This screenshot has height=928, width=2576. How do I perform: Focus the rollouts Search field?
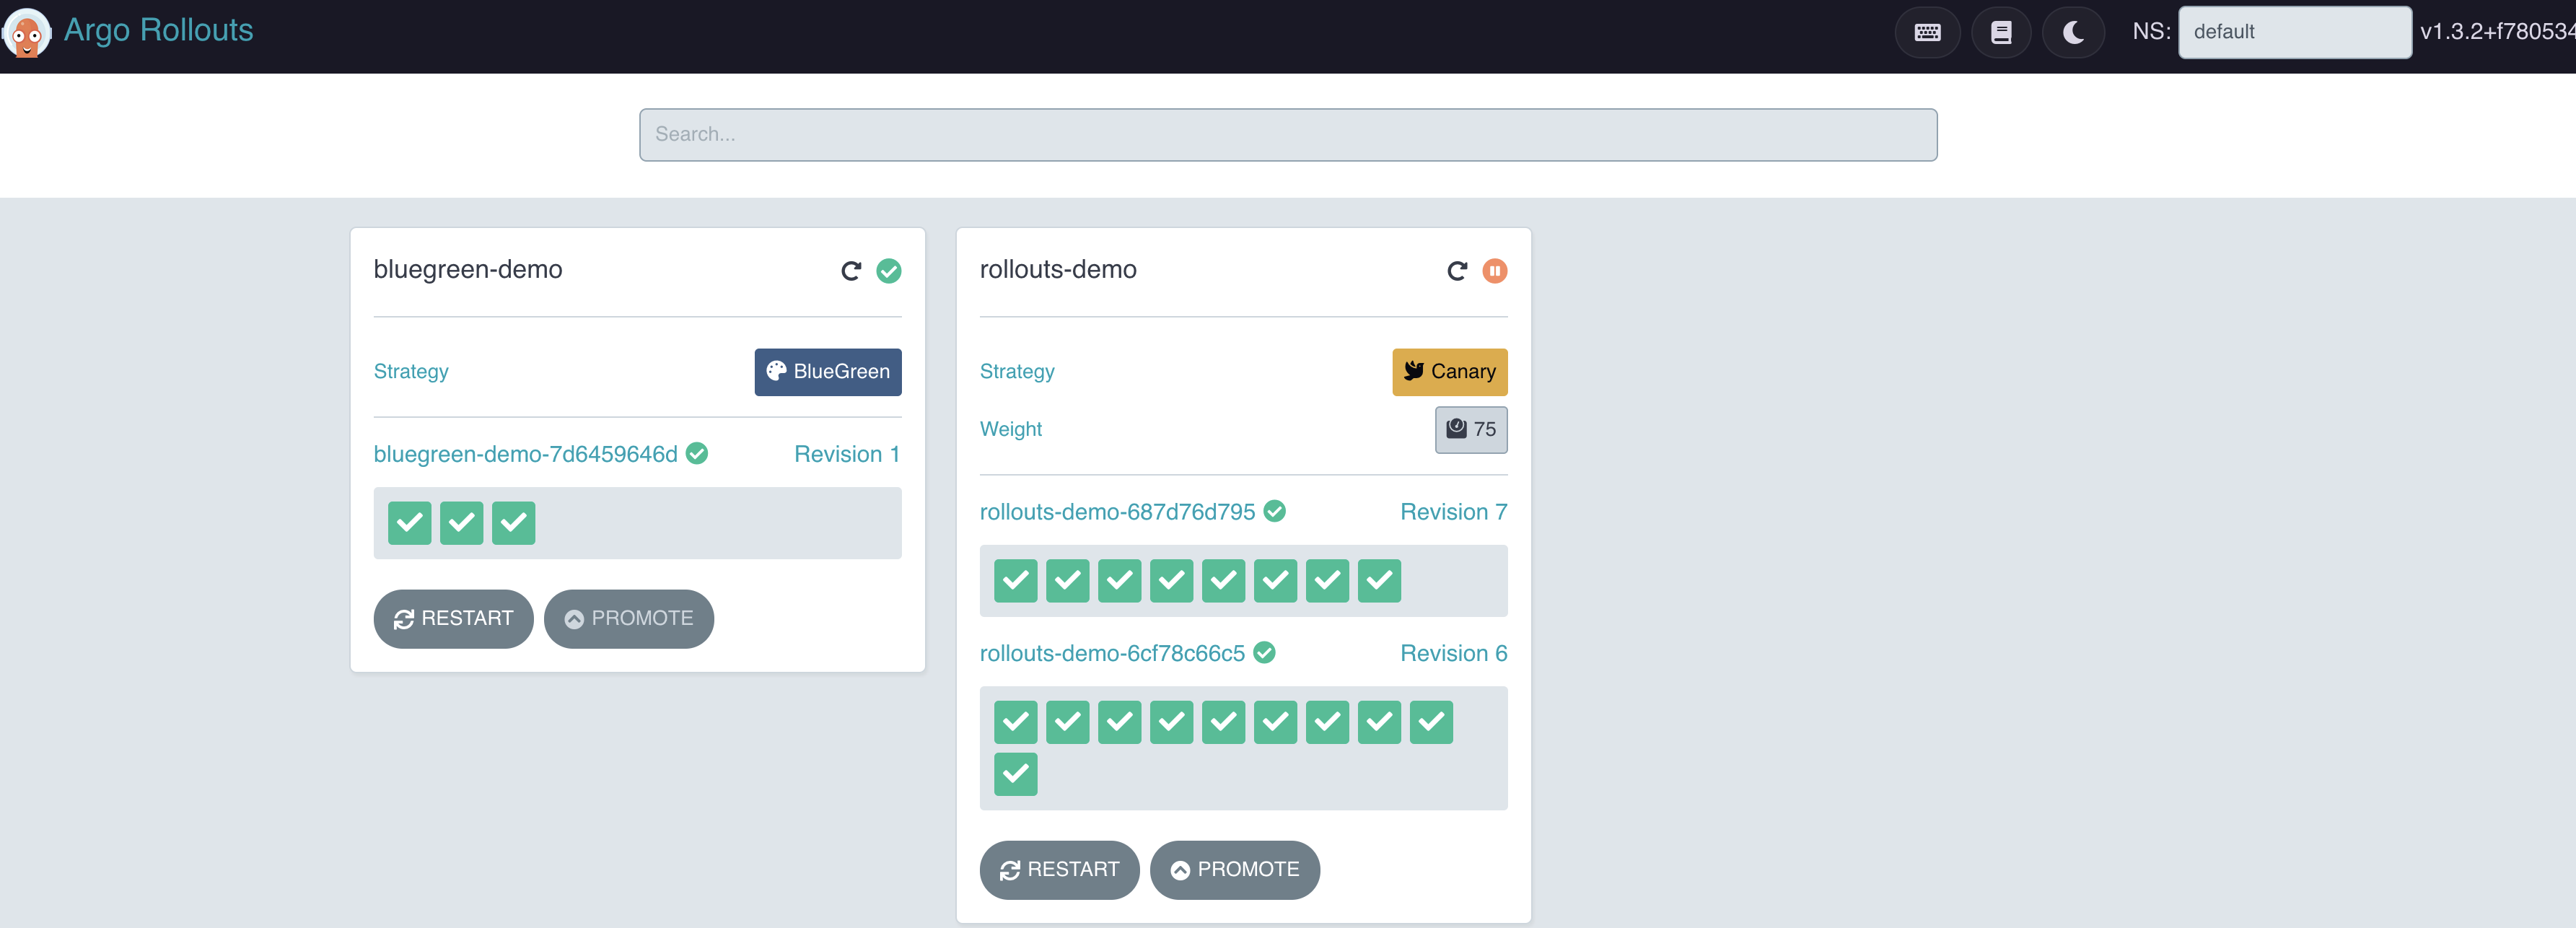(x=1287, y=134)
